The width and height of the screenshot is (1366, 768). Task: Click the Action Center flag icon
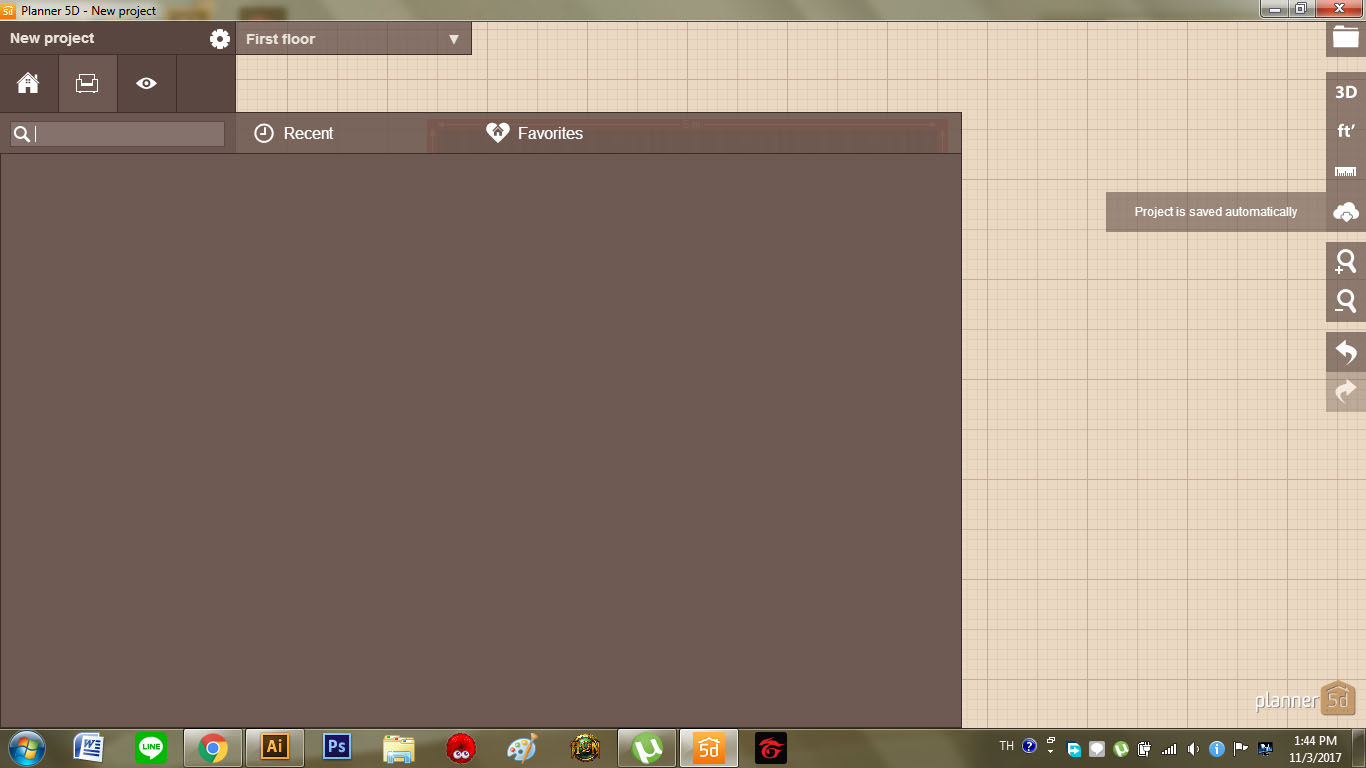pyautogui.click(x=1241, y=748)
